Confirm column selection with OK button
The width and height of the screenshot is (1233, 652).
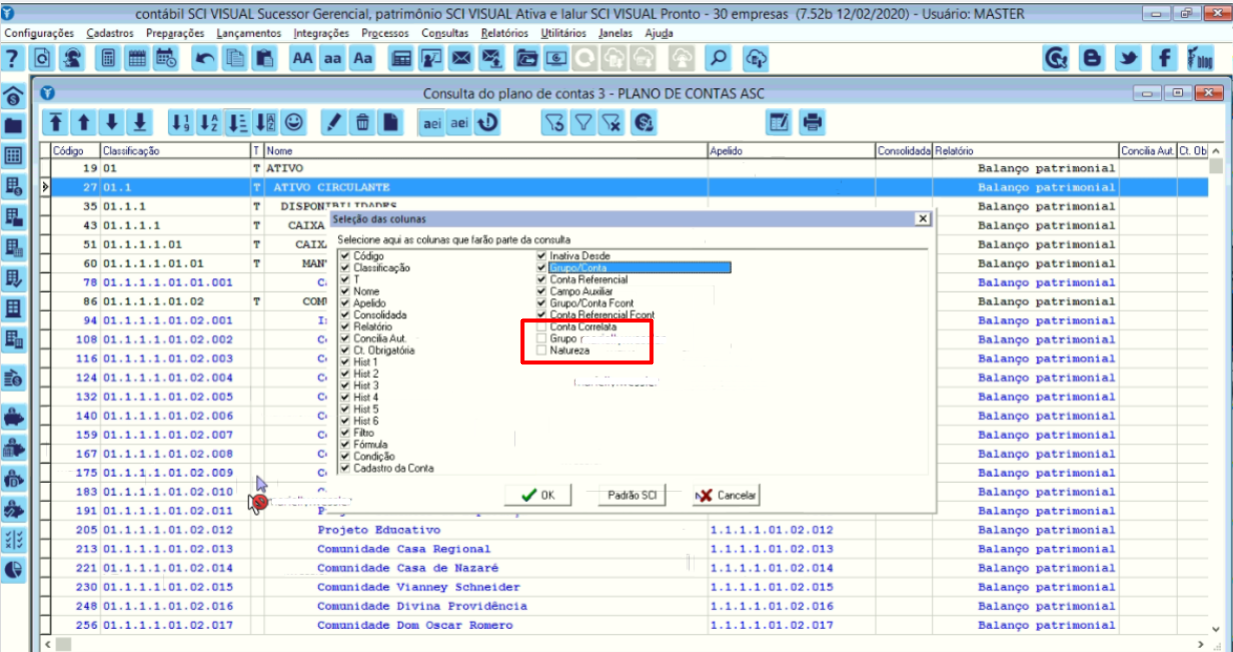click(538, 495)
